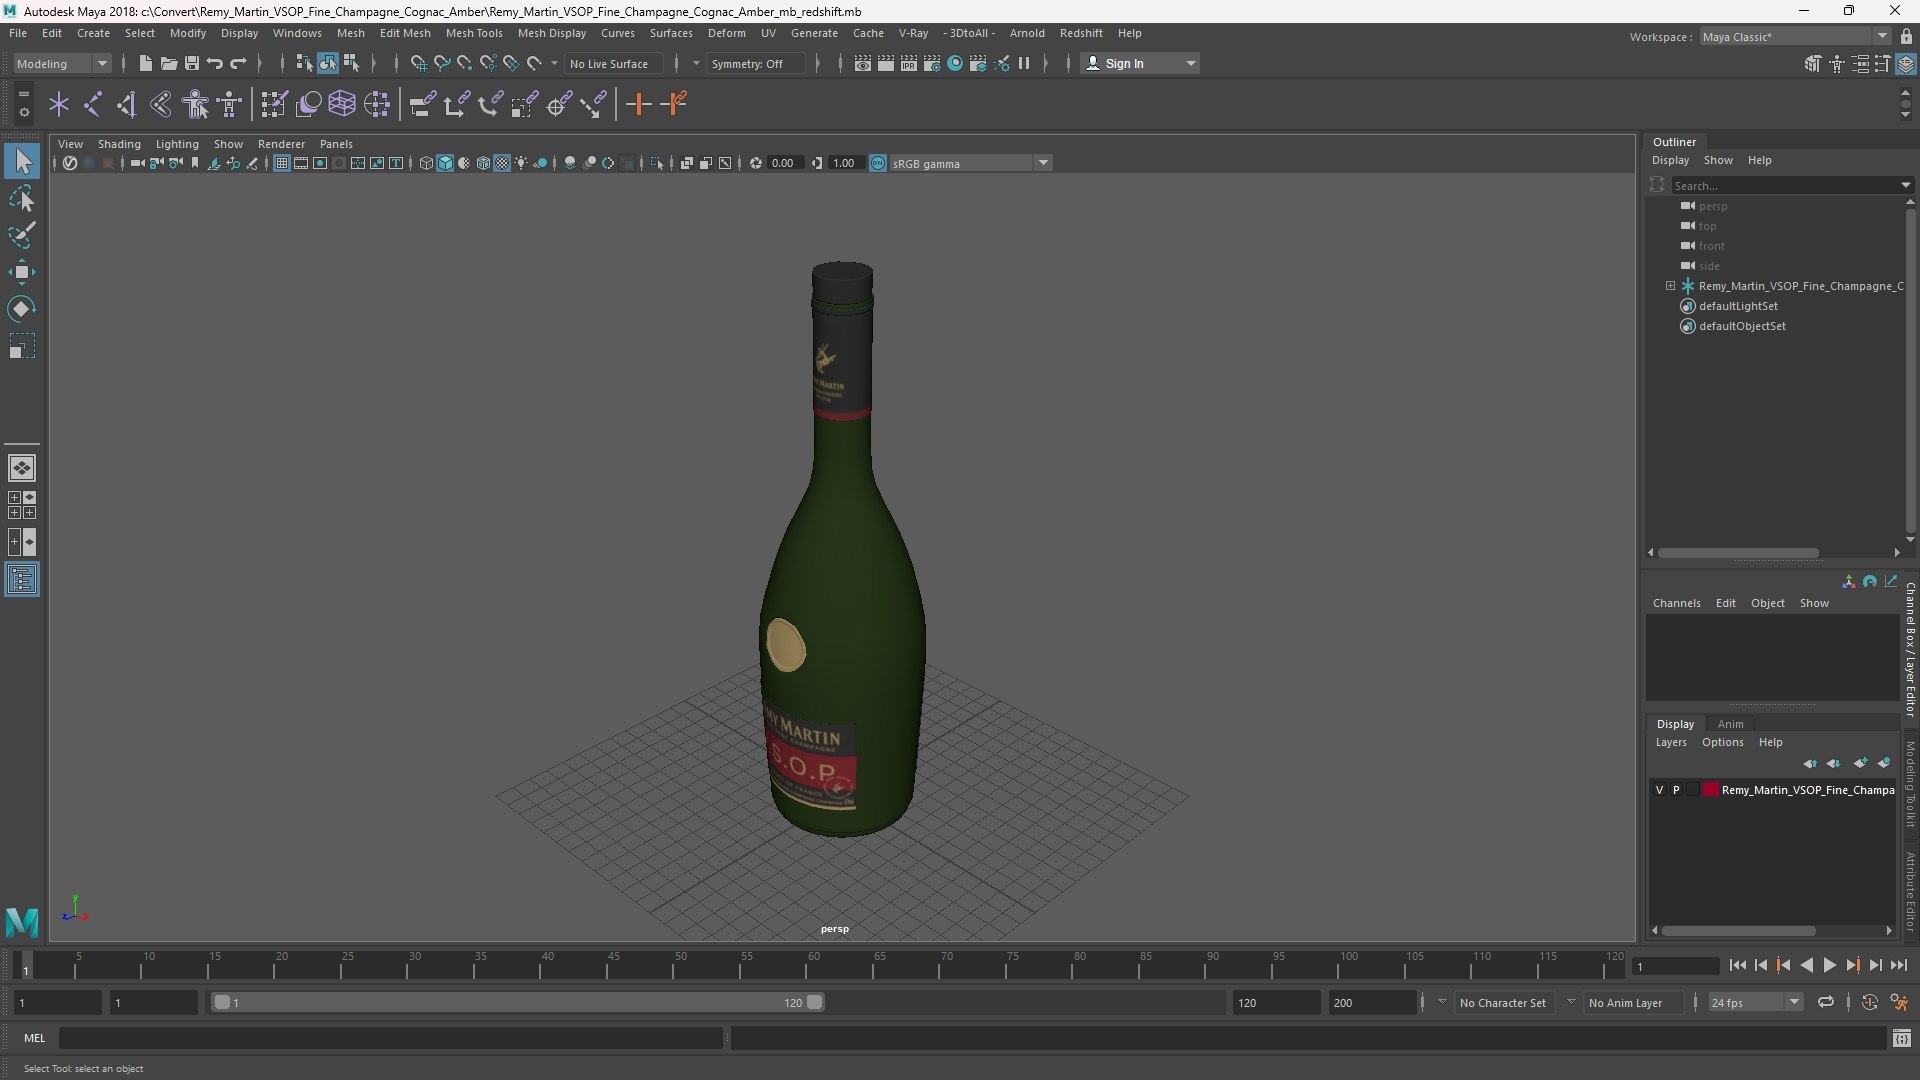This screenshot has width=1920, height=1080.
Task: Switch to single perspective view layout
Action: (x=22, y=467)
